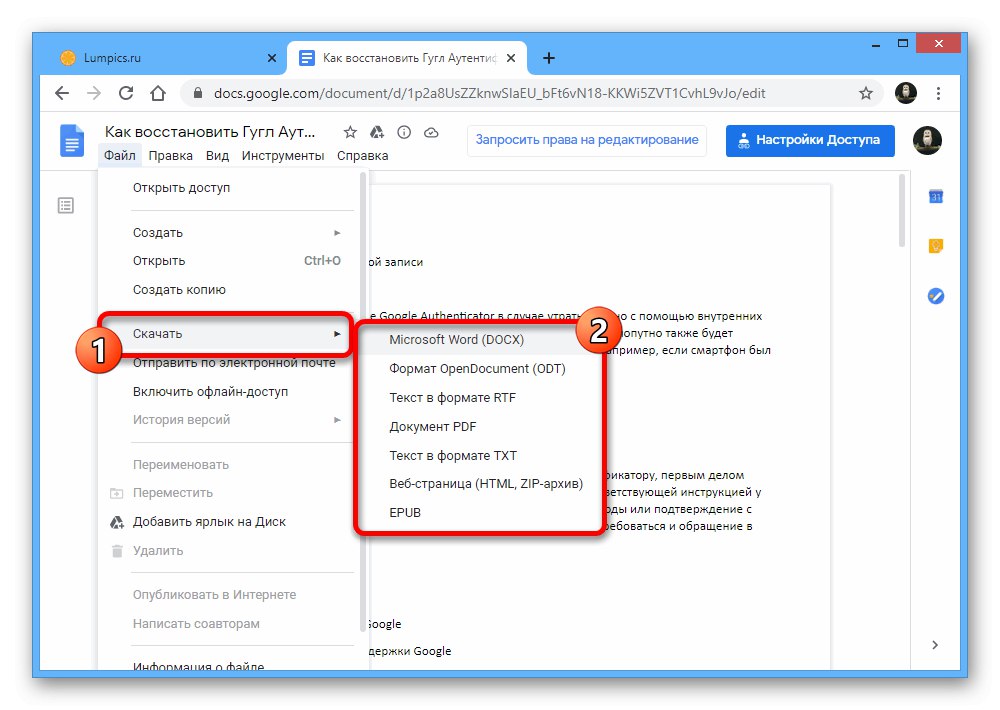Open Google Calendar side panel icon

tap(936, 196)
